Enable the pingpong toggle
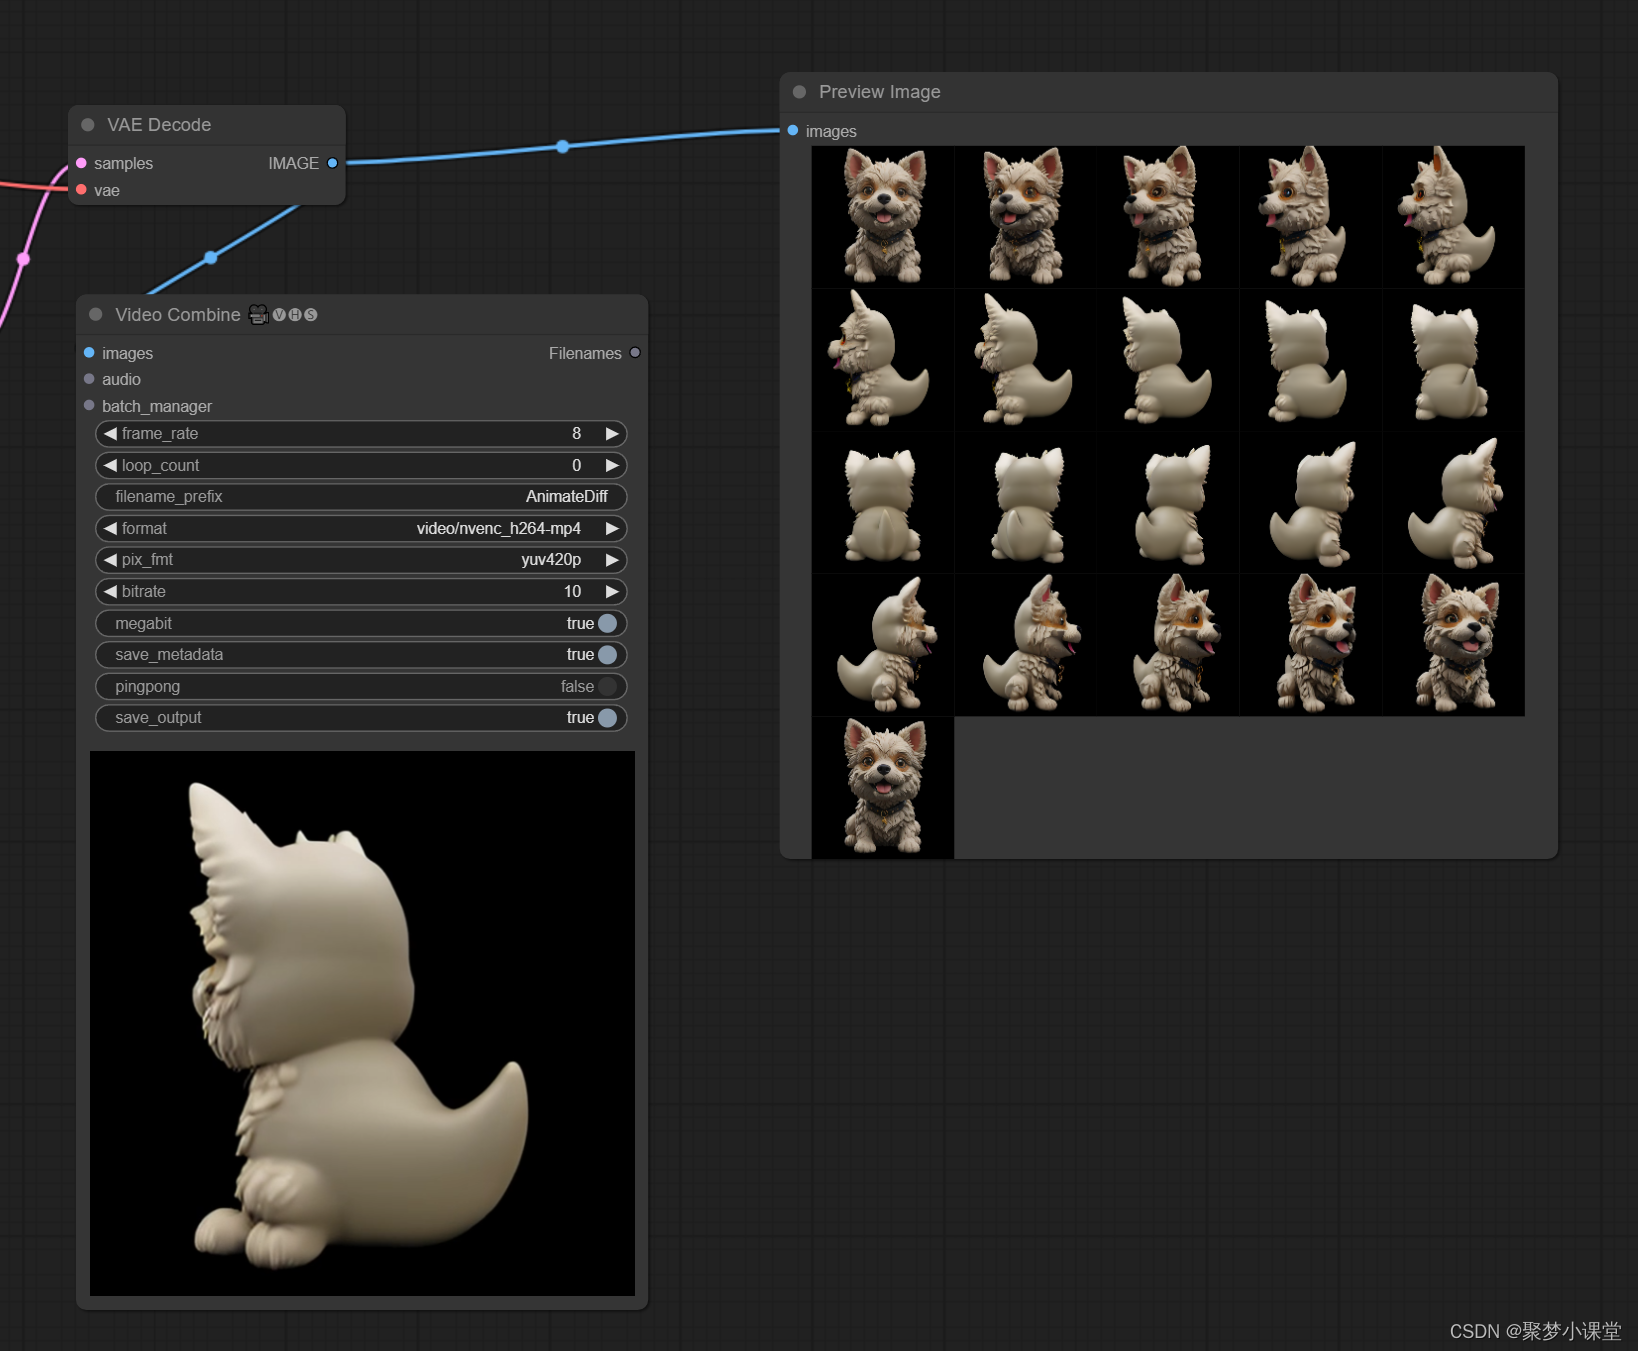 point(608,686)
